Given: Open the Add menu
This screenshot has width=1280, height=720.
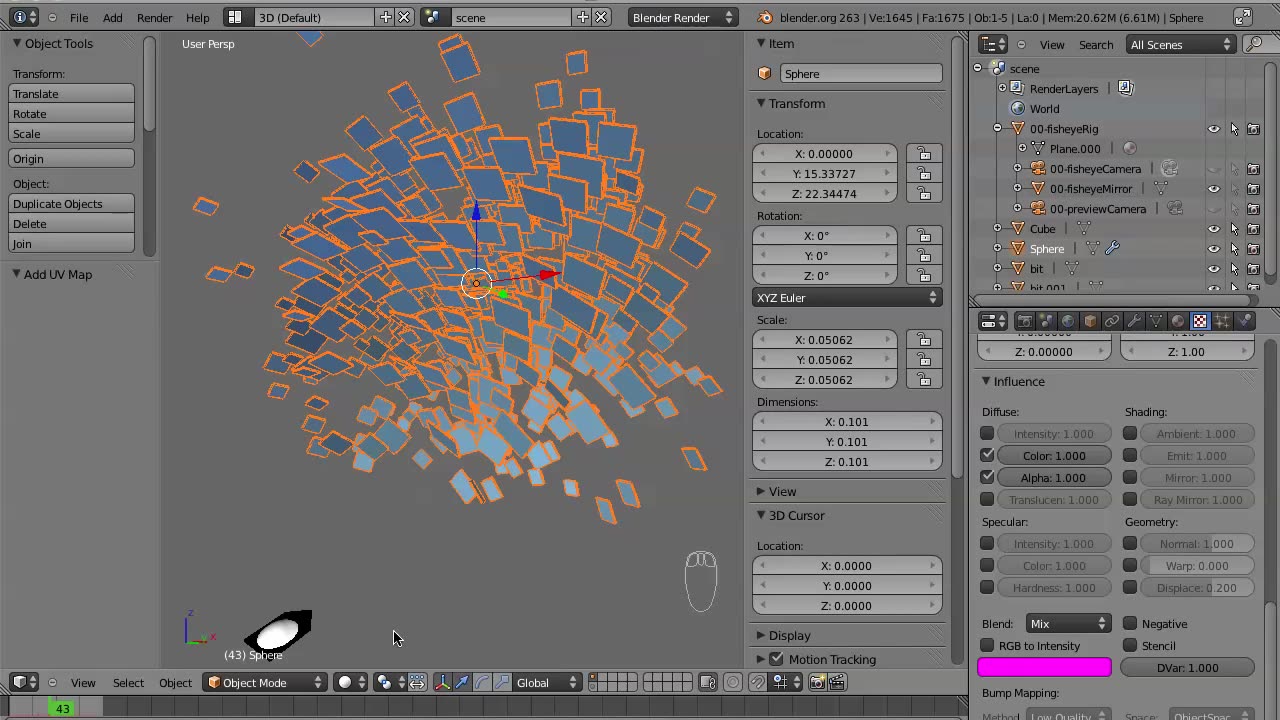Looking at the screenshot, I should (x=112, y=17).
